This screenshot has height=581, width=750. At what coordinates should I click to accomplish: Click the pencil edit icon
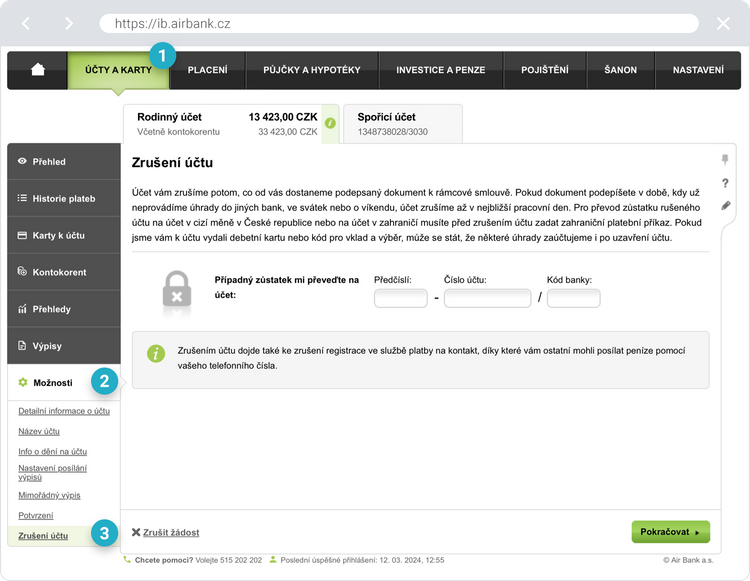pyautogui.click(x=725, y=206)
